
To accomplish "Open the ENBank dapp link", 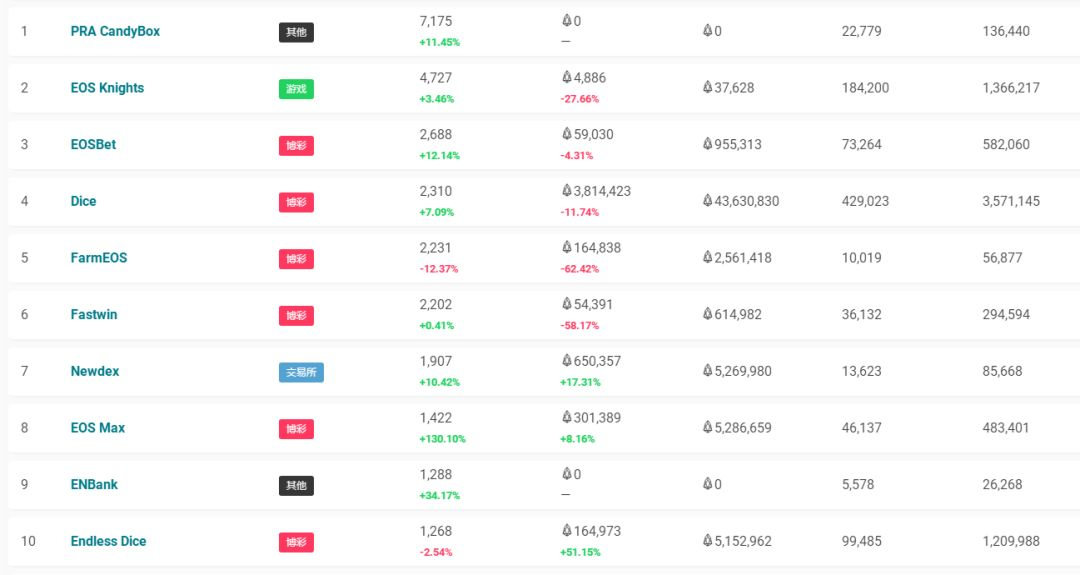I will click(94, 484).
